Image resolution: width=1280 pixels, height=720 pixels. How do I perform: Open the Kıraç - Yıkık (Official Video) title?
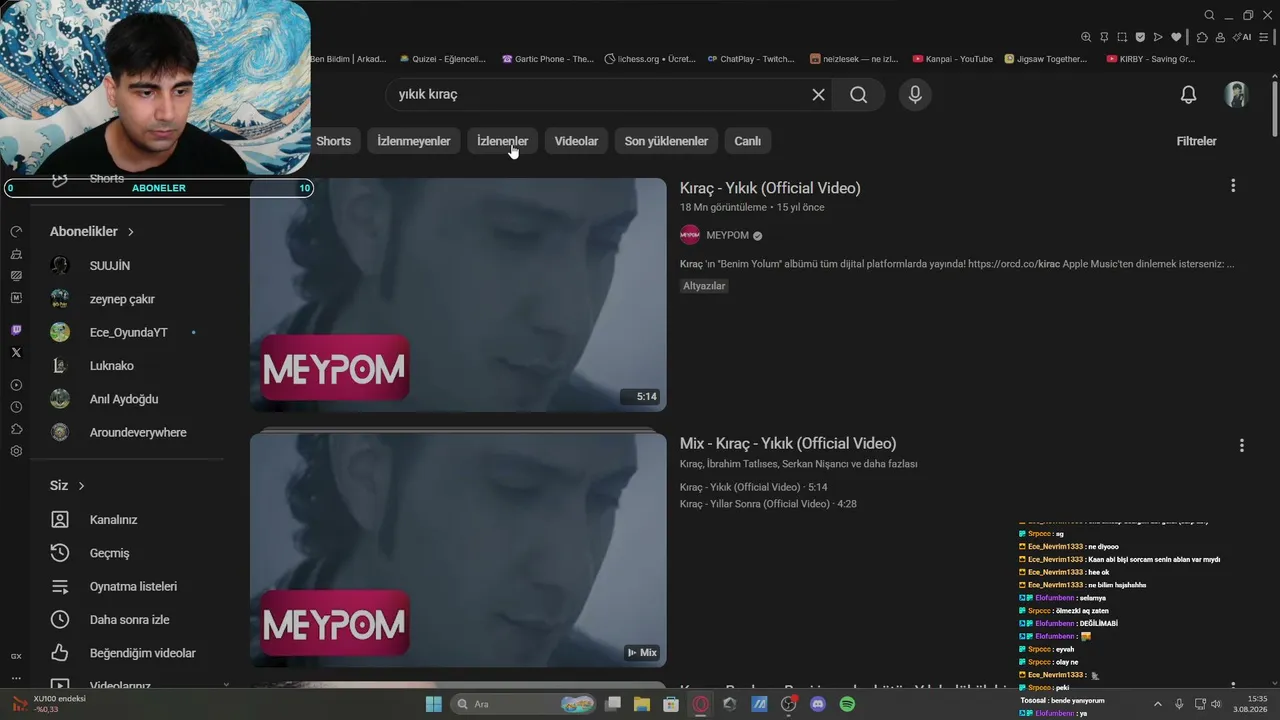770,188
